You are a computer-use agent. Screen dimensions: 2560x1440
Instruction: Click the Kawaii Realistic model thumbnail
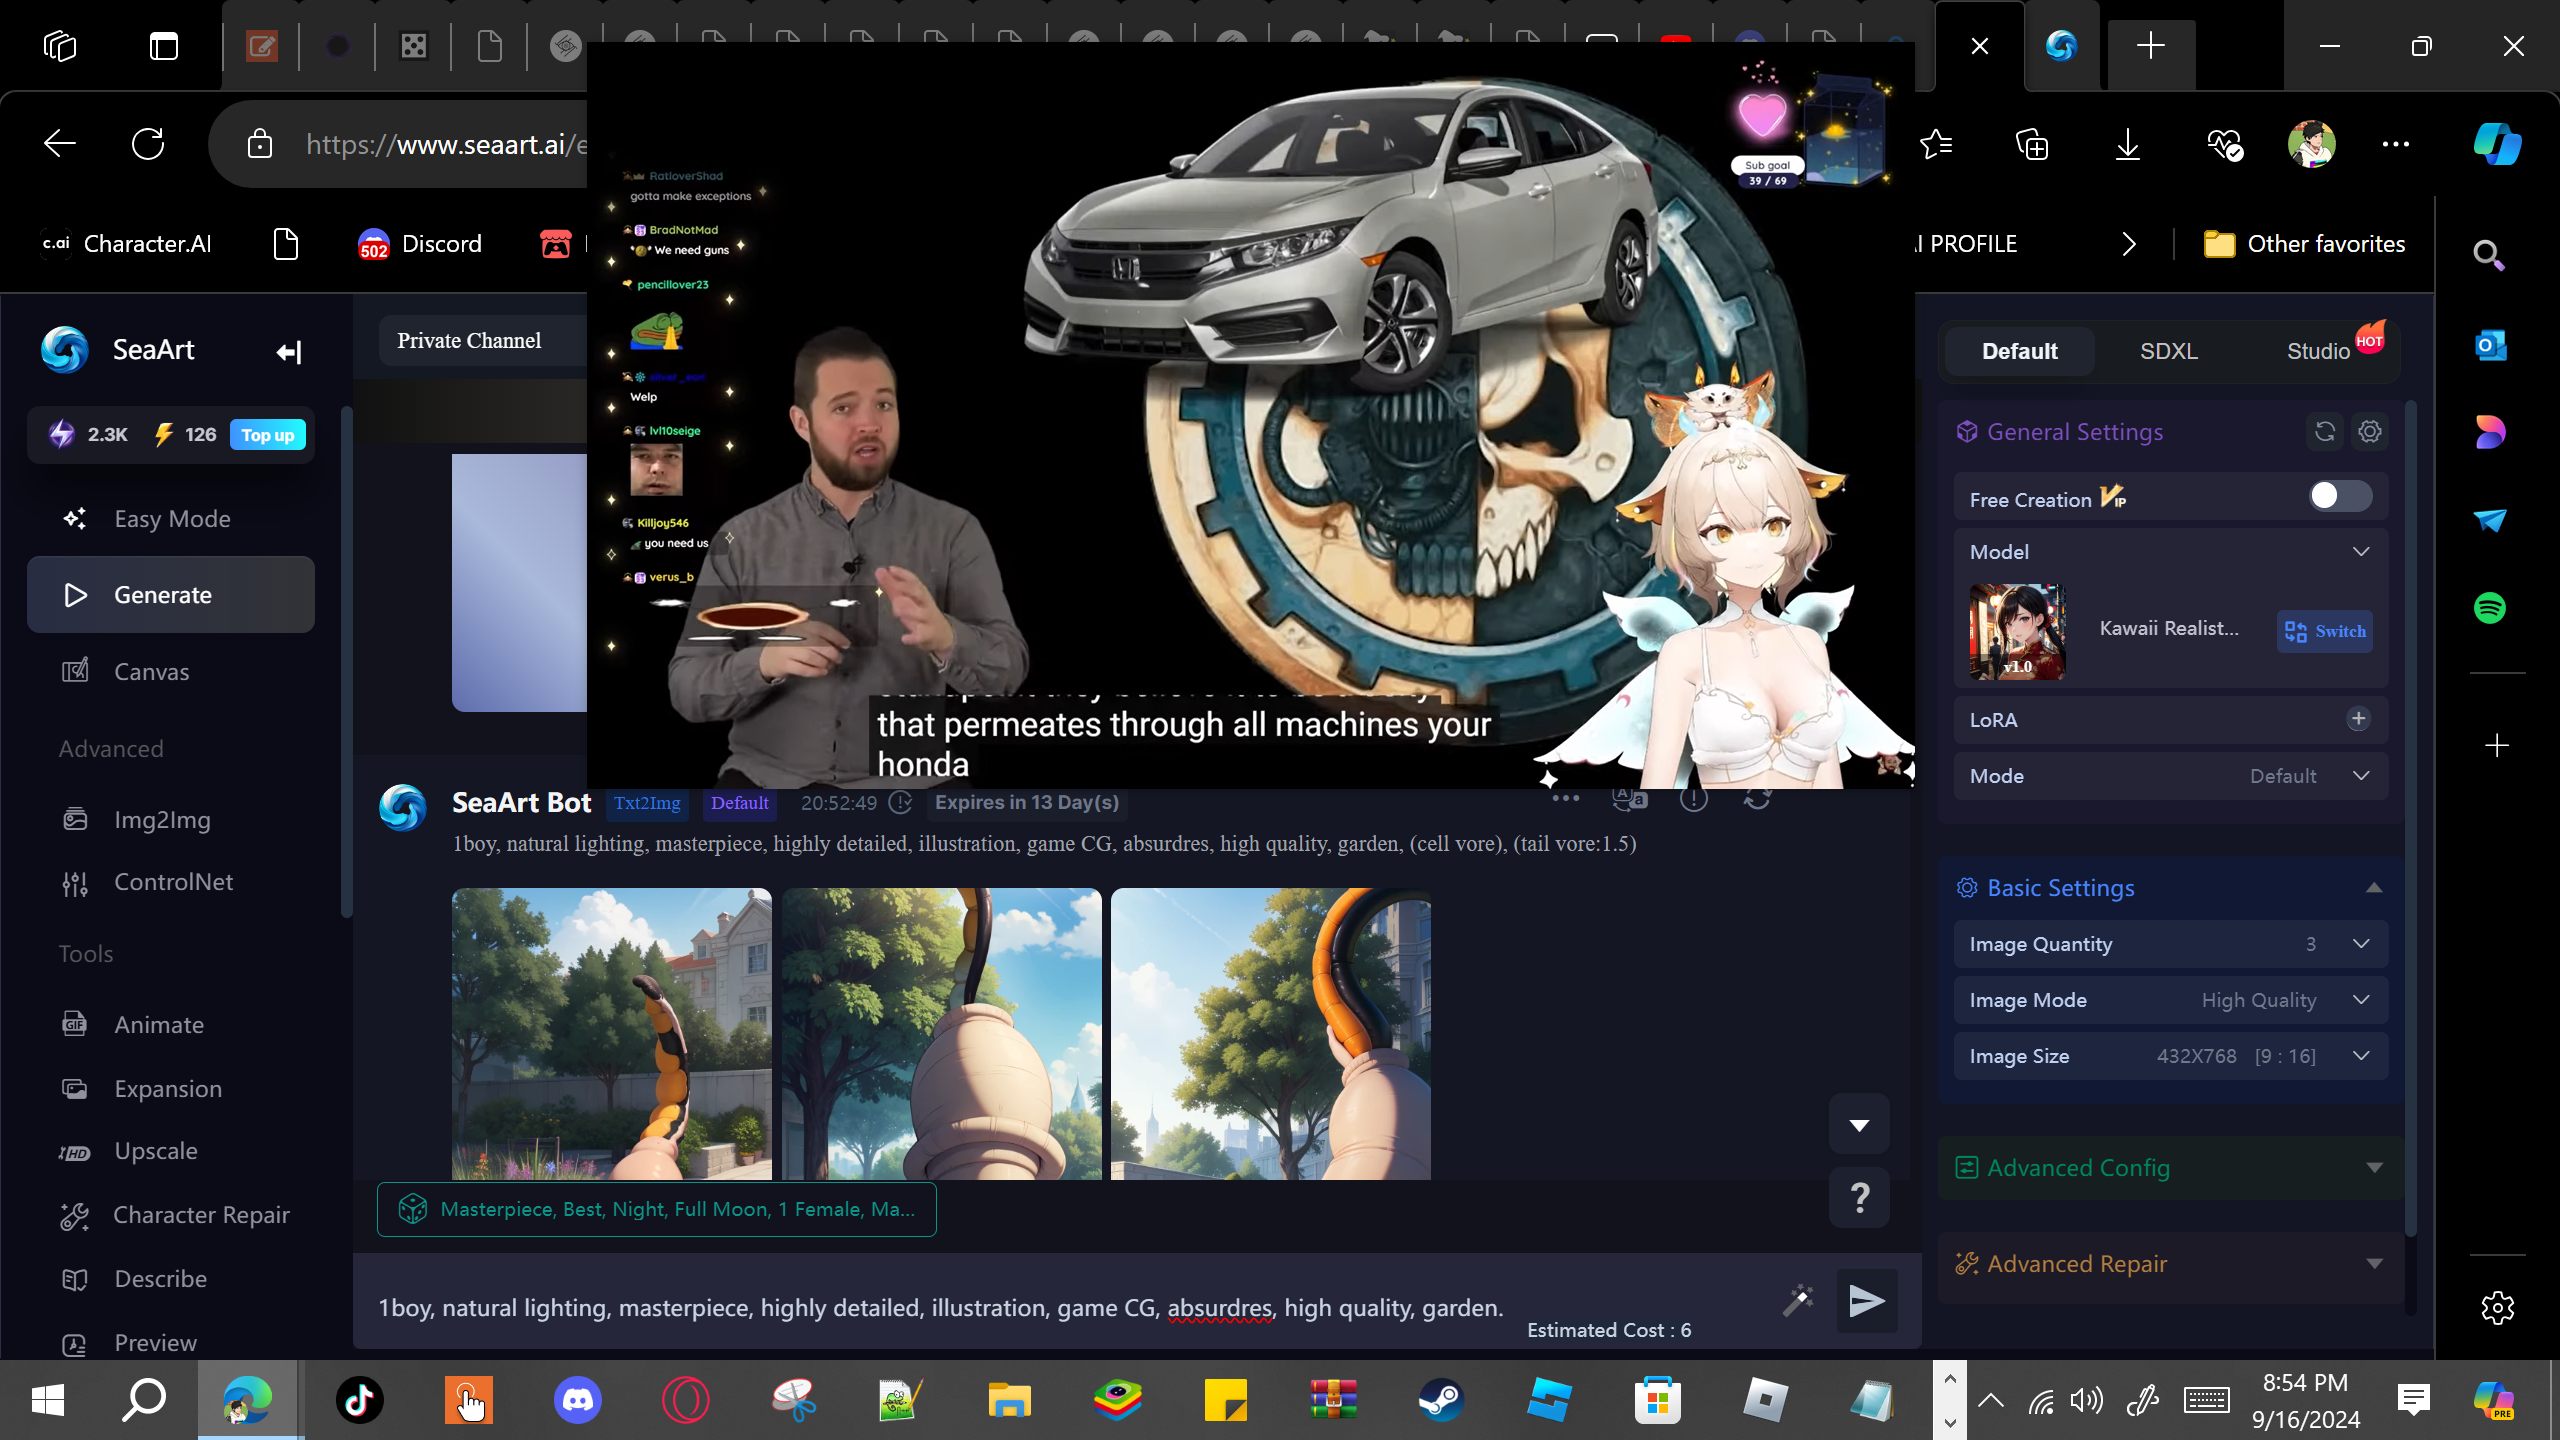pos(2017,632)
